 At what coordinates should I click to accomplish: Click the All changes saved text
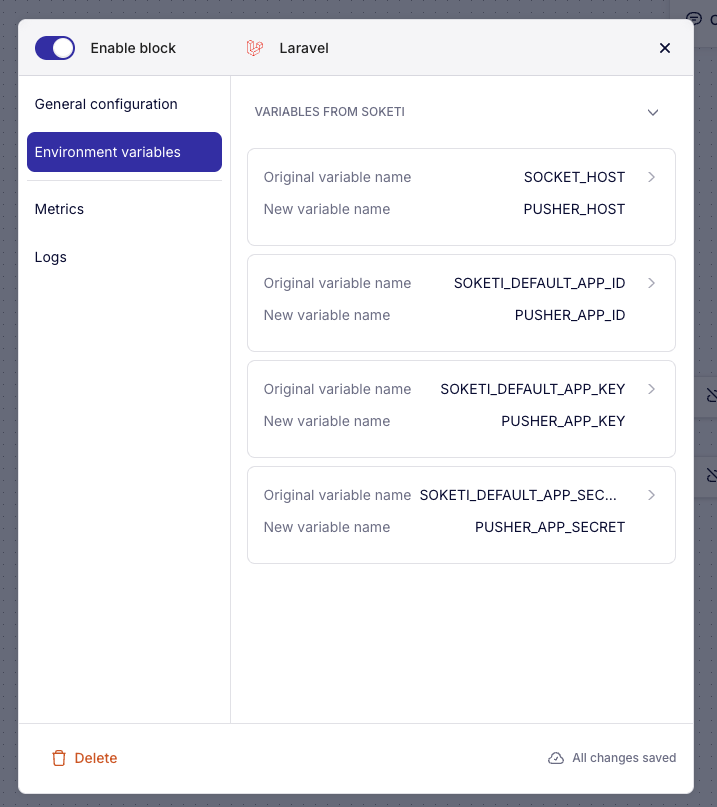tap(624, 758)
